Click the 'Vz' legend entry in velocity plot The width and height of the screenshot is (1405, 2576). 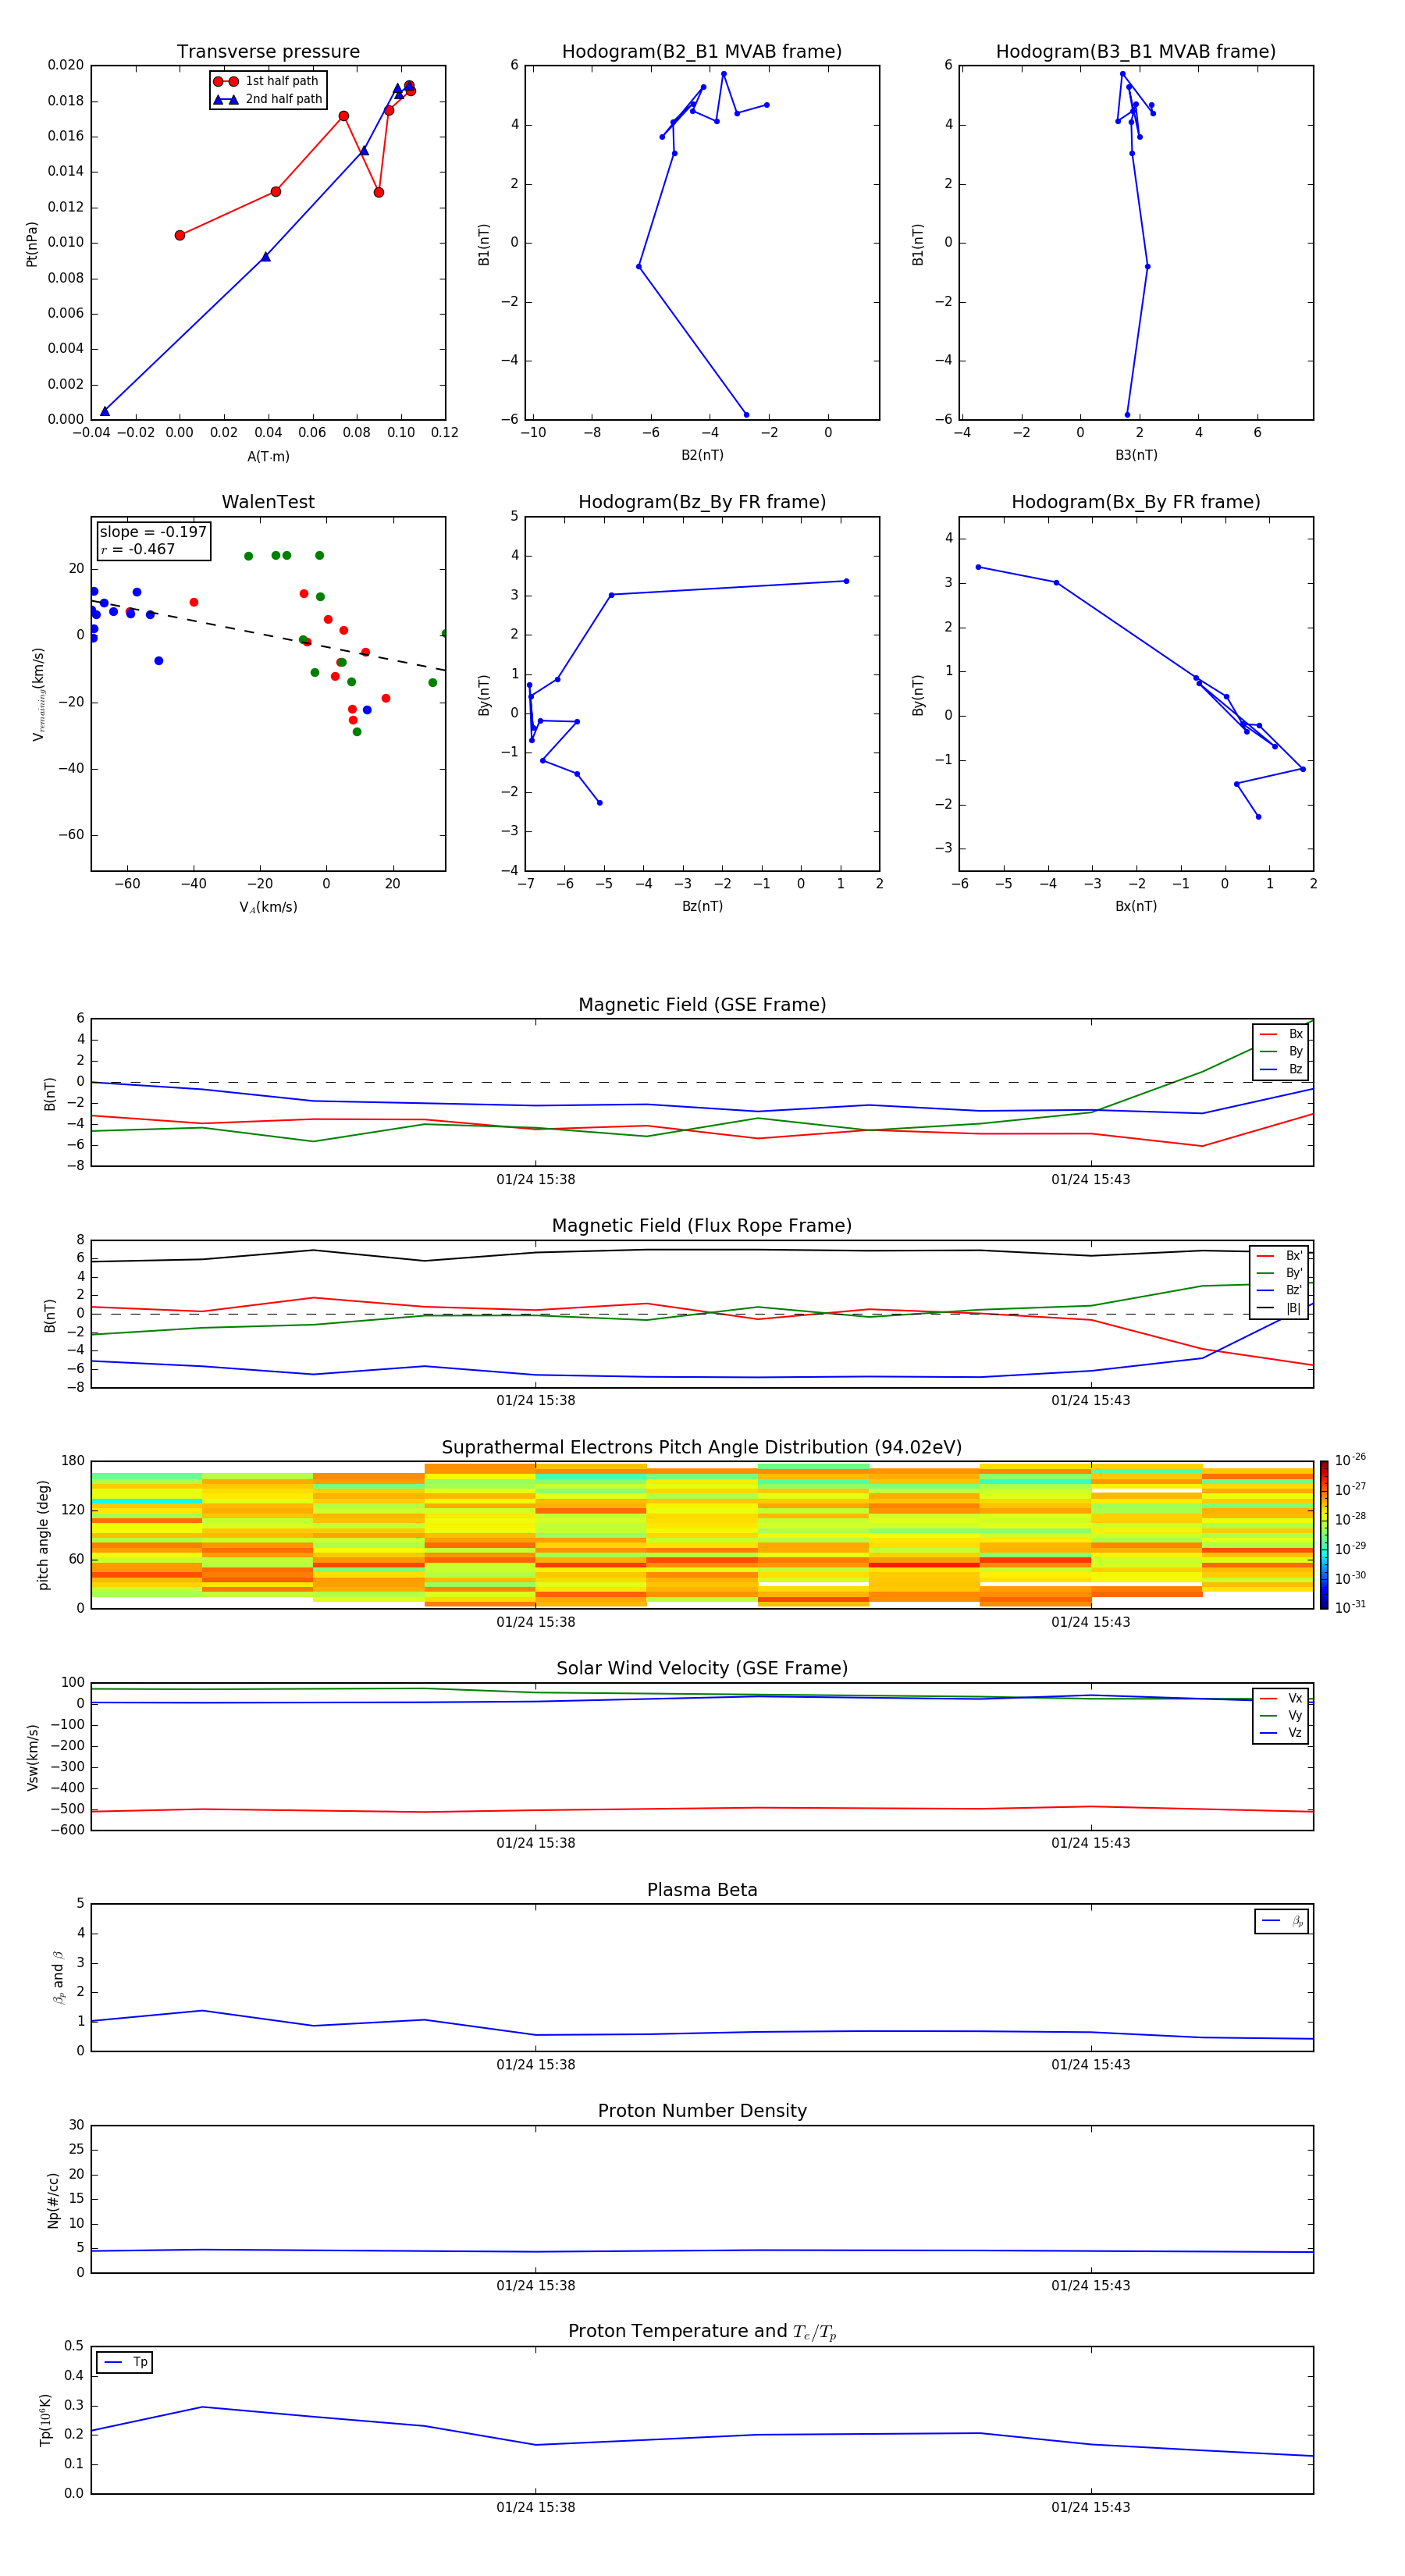1281,1733
